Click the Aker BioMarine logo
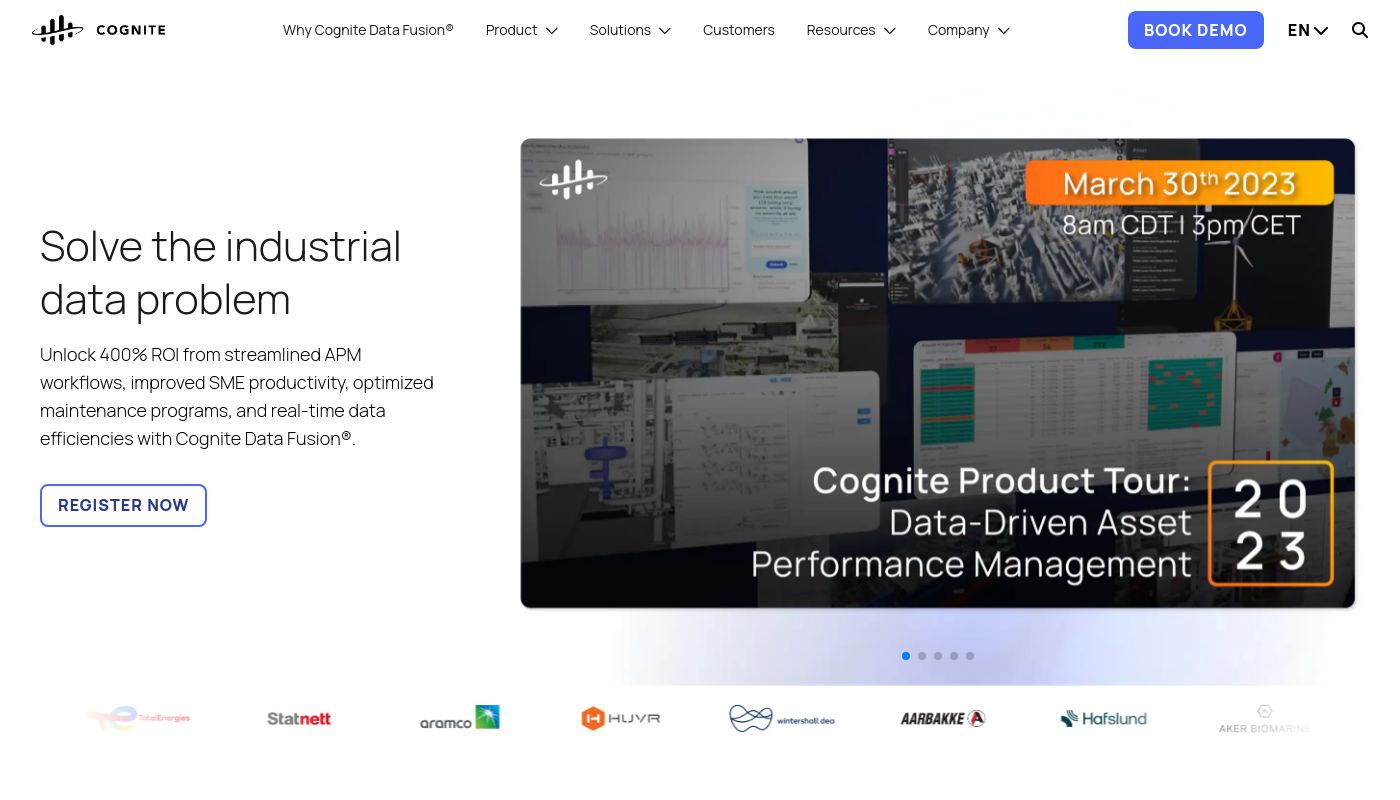The height and width of the screenshot is (800, 1400). [1265, 718]
